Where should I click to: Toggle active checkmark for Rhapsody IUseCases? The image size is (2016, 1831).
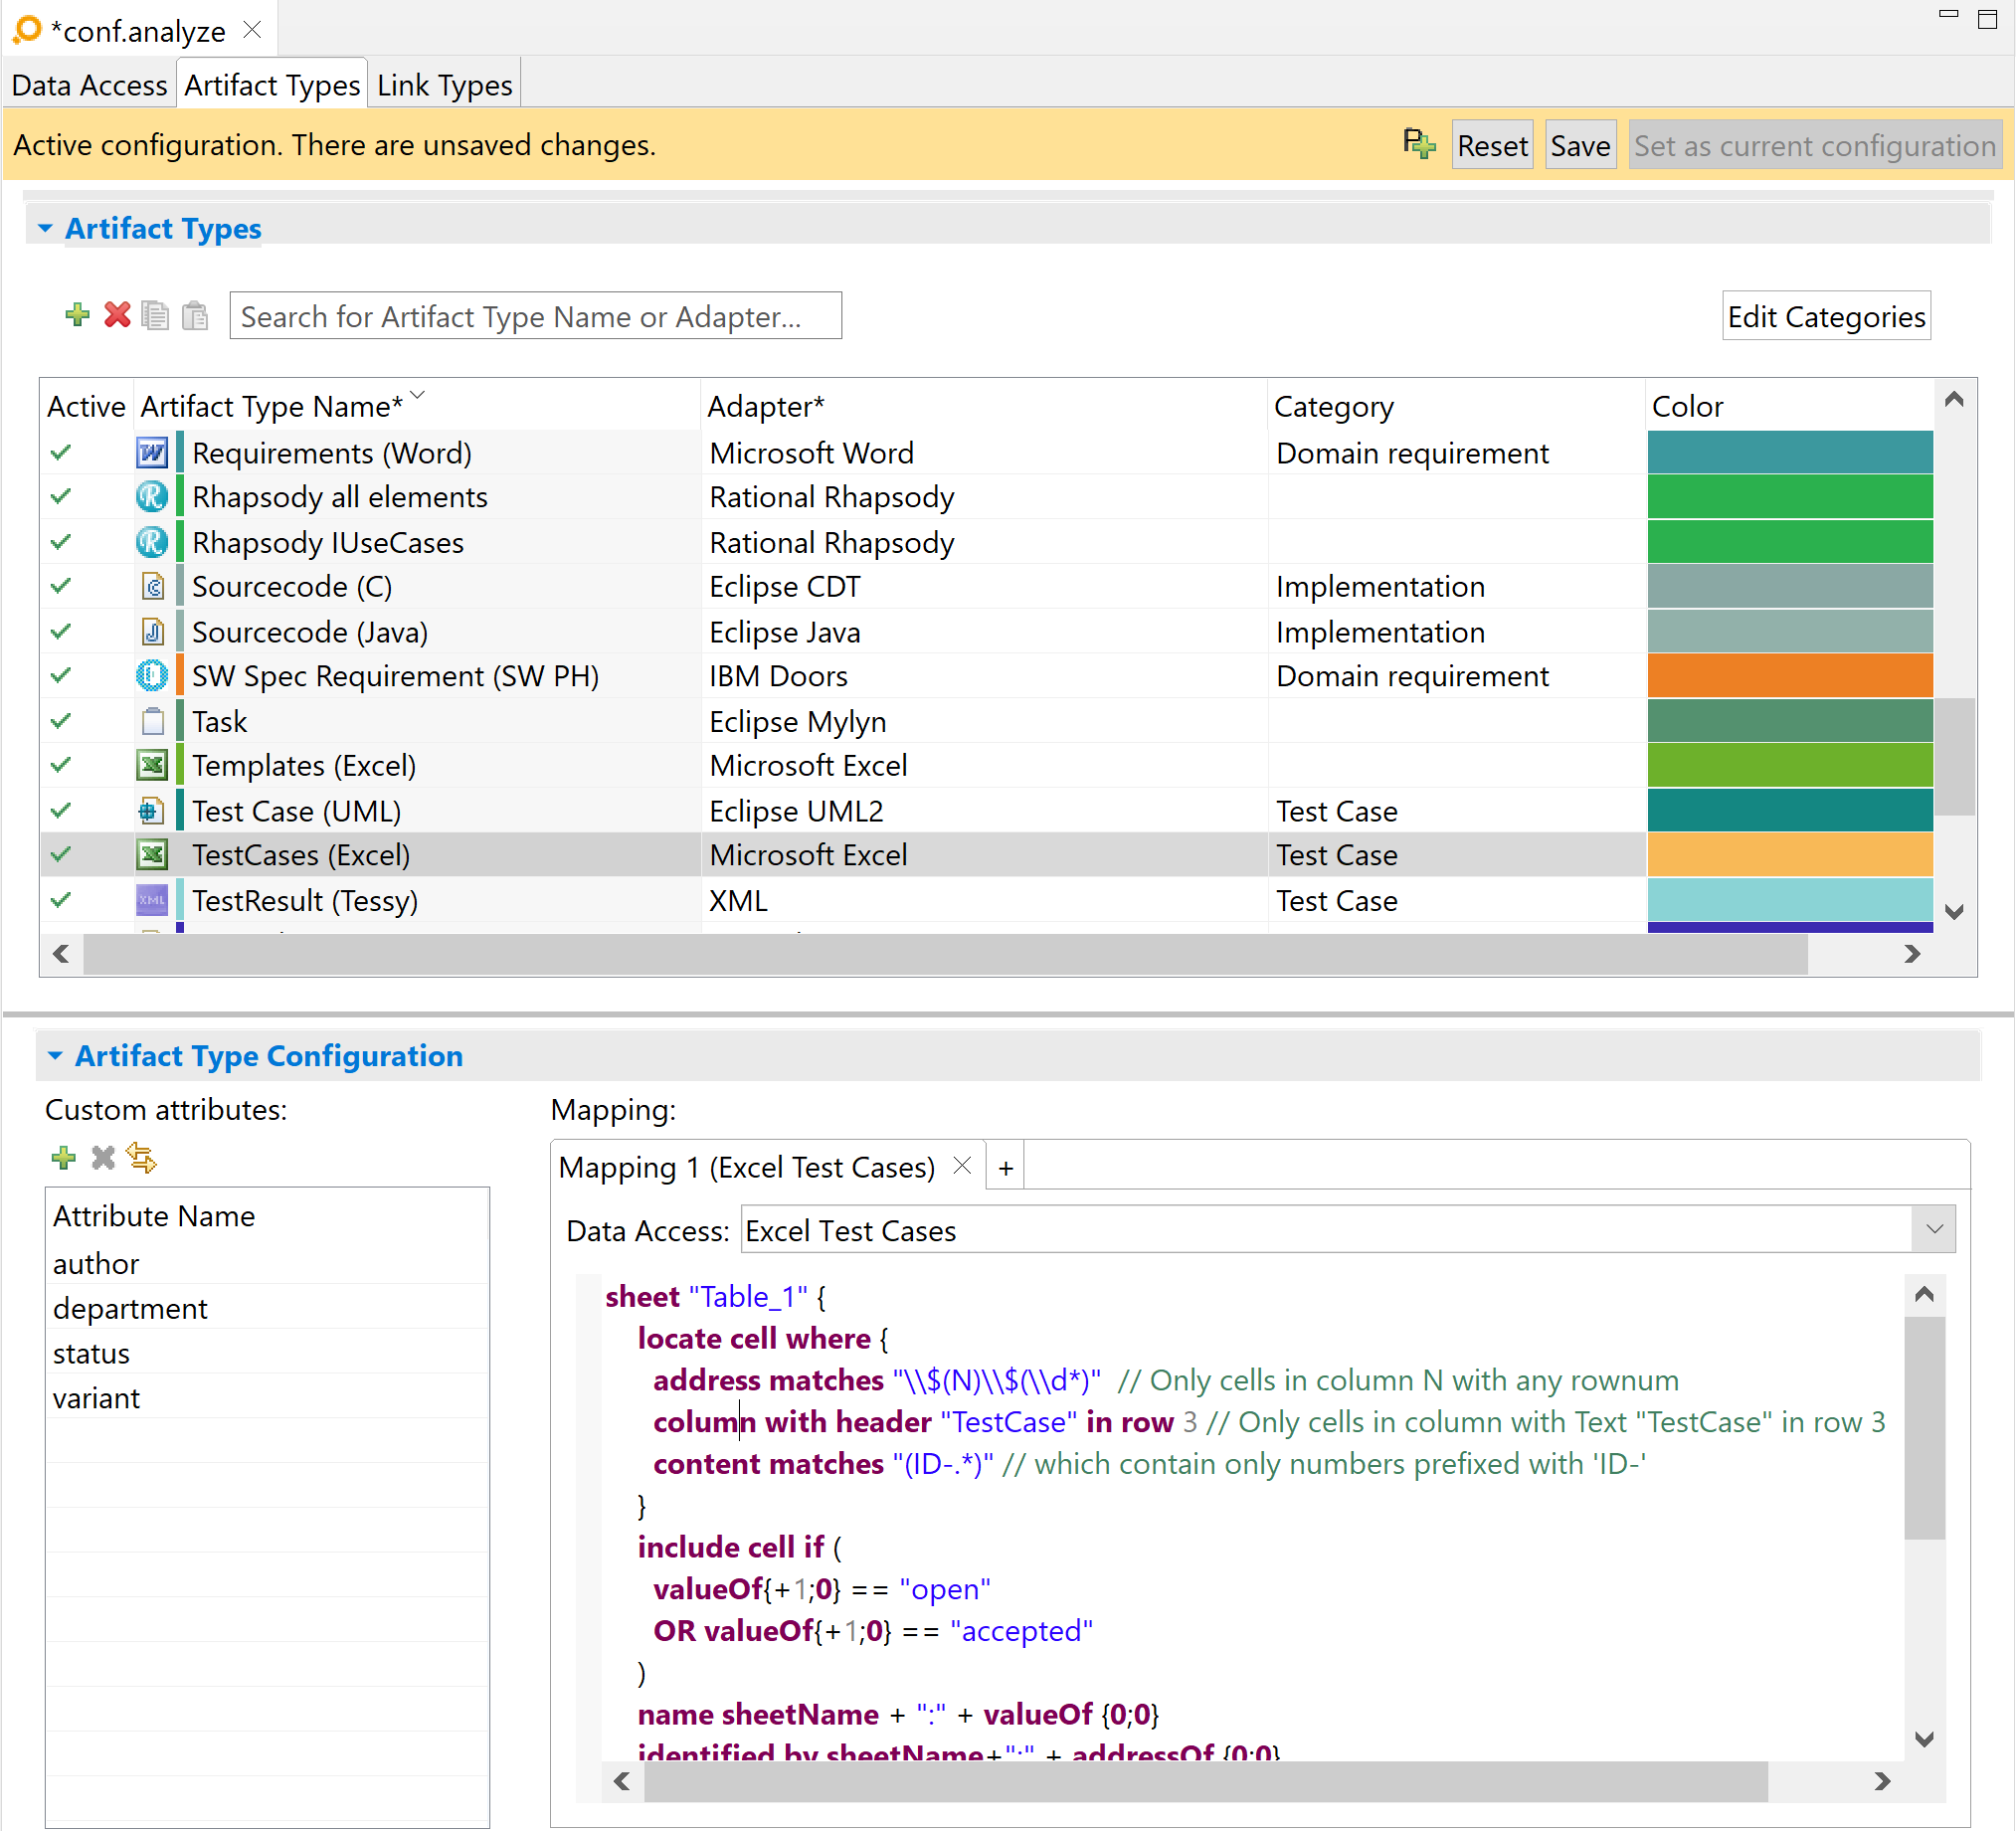pos(61,542)
